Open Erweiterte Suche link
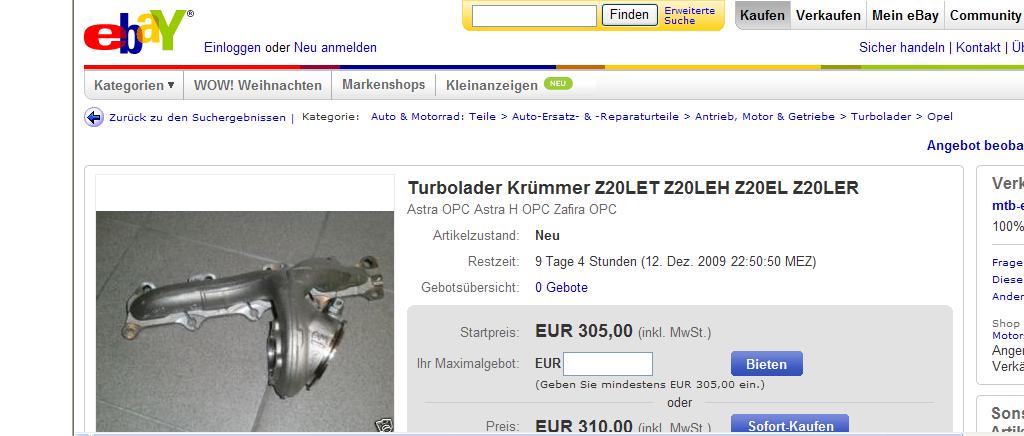 pyautogui.click(x=690, y=15)
